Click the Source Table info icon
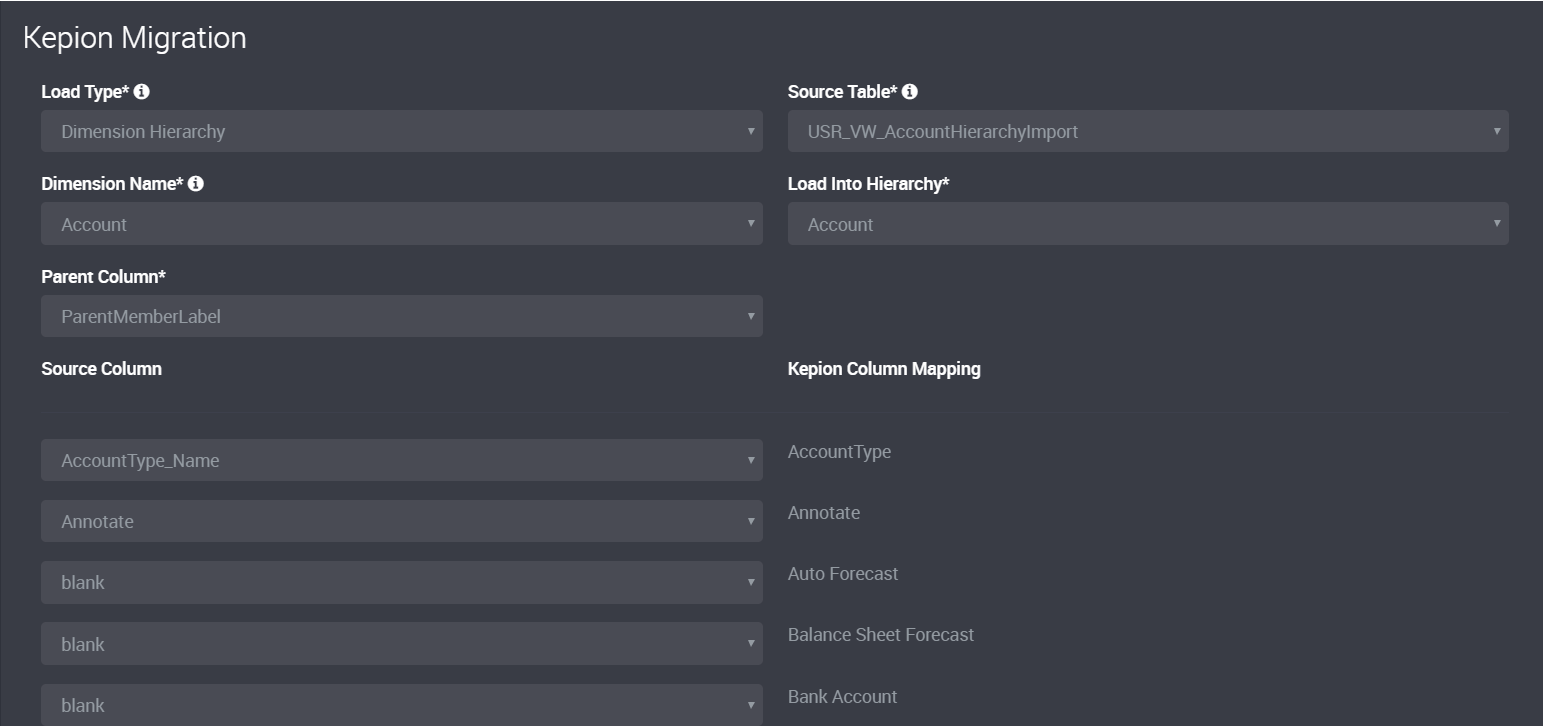1543x726 pixels. (909, 92)
